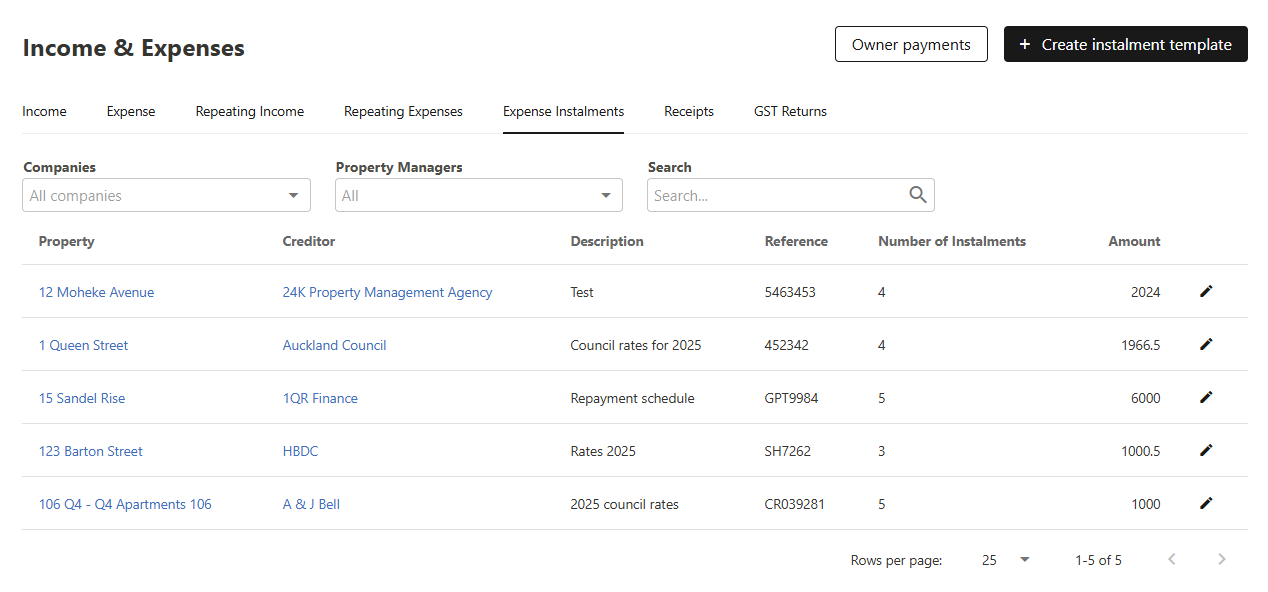Edit the 12 Moheke Avenue instalment row

coord(1206,291)
